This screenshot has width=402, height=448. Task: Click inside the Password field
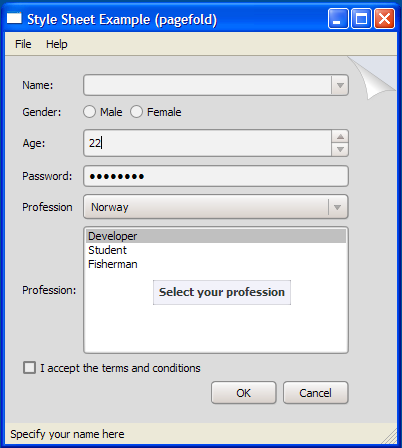pos(216,176)
